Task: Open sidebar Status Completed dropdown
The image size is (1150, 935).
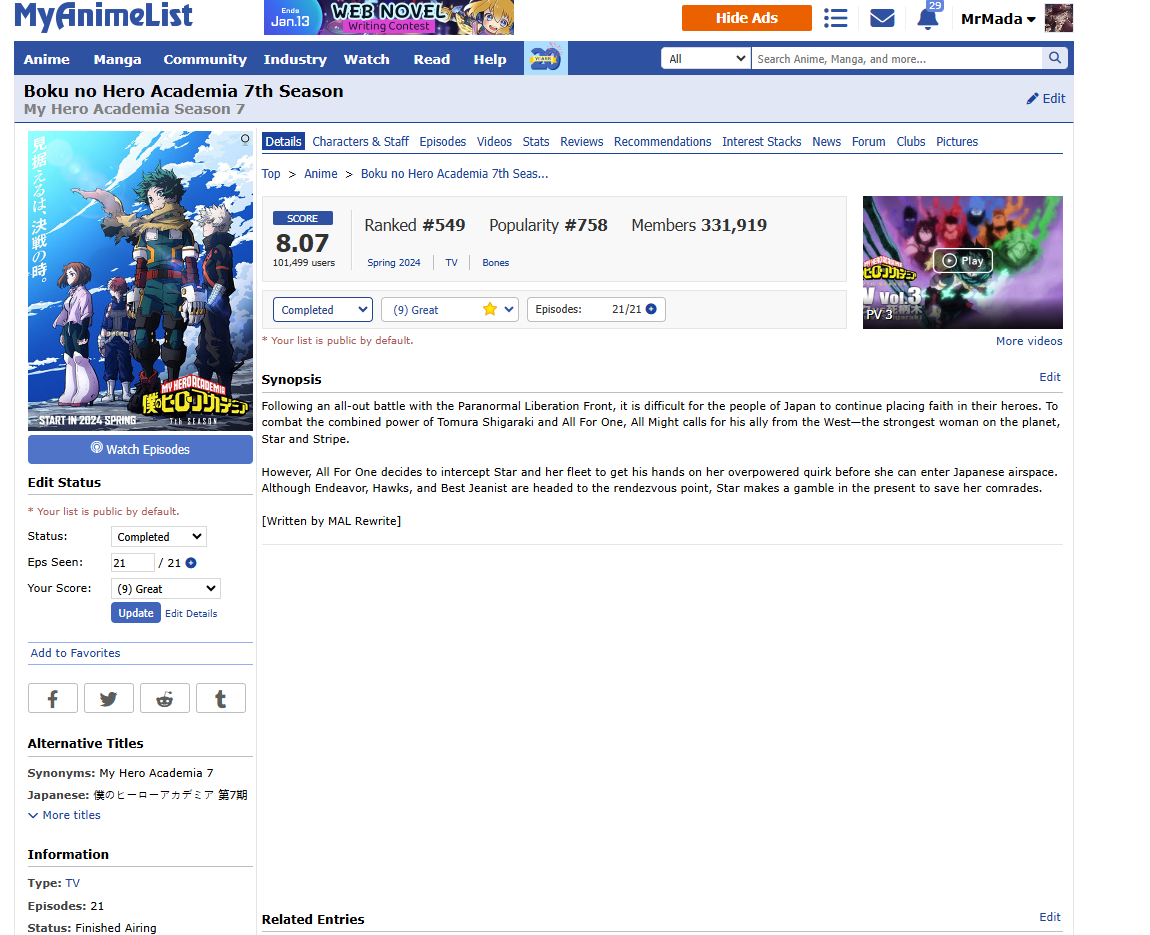Action: point(158,537)
